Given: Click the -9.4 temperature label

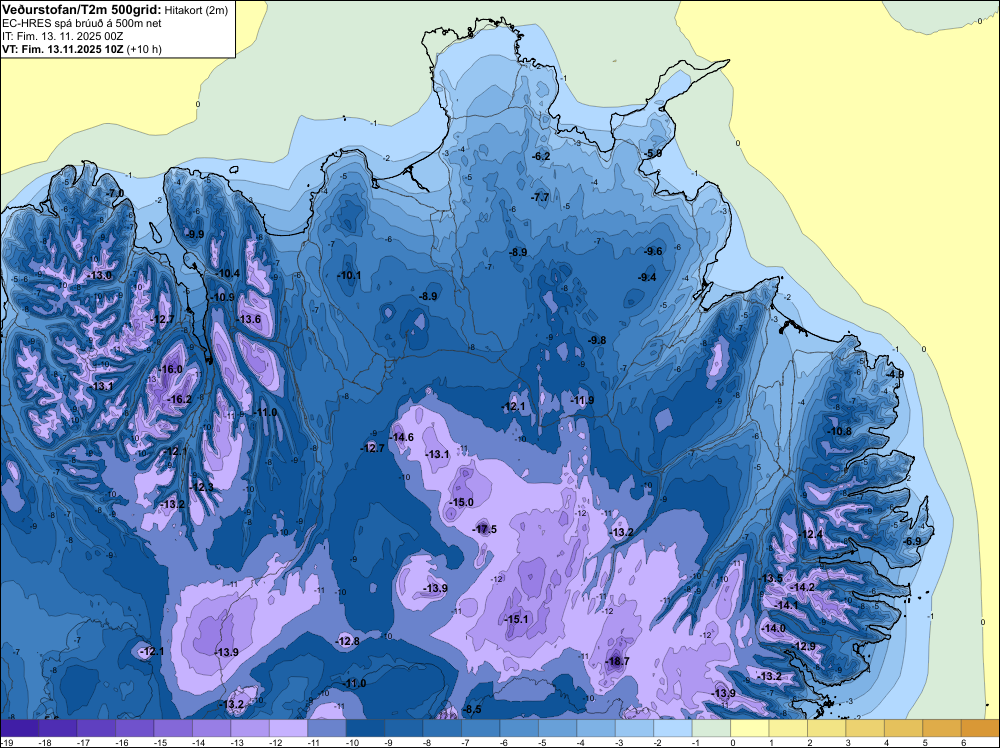Looking at the screenshot, I should click(647, 277).
